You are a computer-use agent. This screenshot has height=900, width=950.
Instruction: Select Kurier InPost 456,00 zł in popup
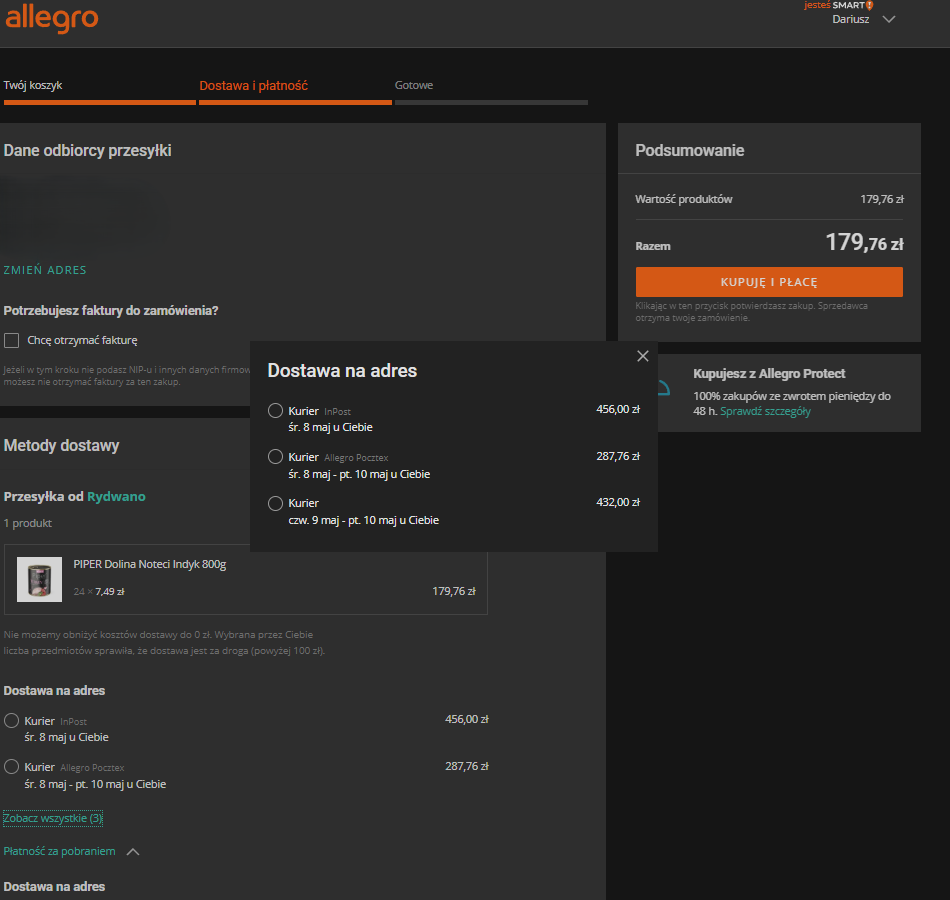[276, 411]
